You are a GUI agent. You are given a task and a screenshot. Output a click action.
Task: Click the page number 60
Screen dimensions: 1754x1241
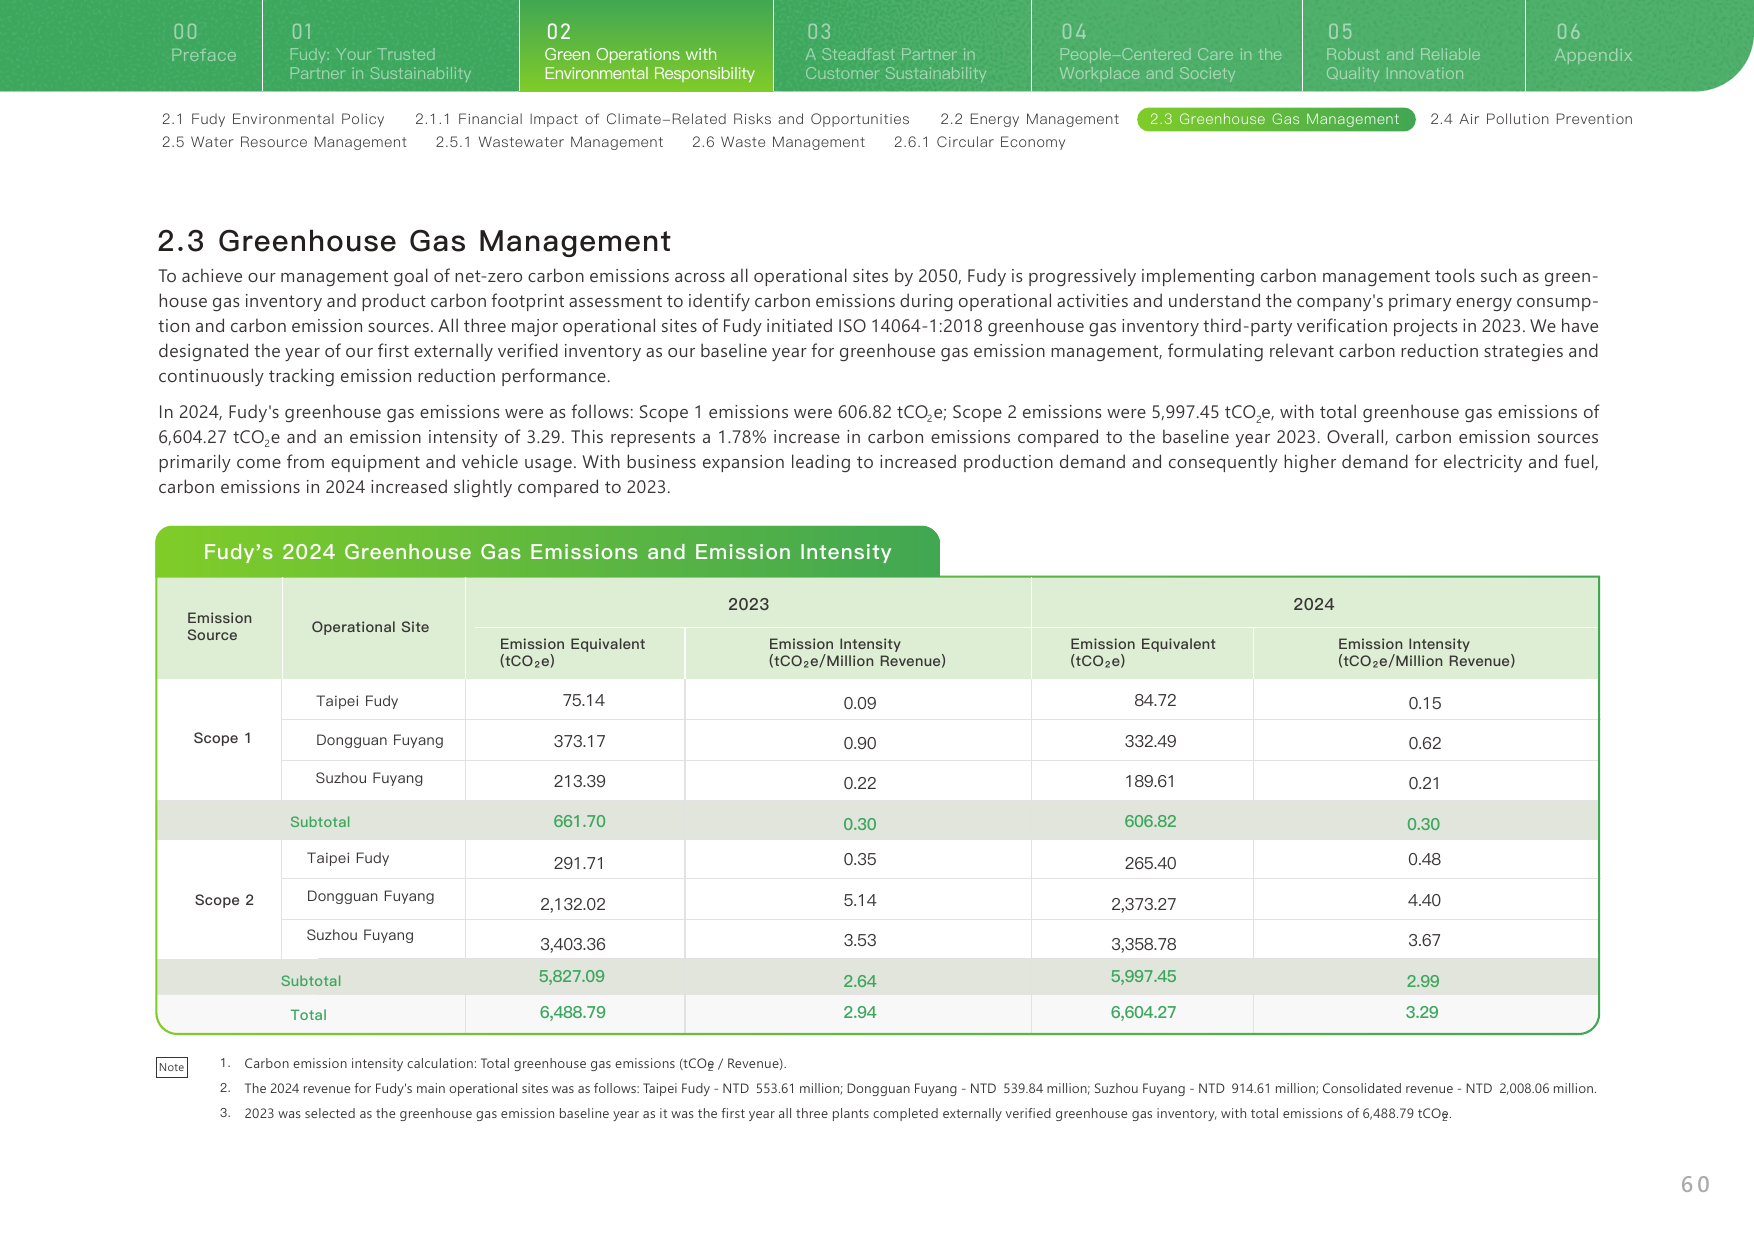[x=1695, y=1185]
